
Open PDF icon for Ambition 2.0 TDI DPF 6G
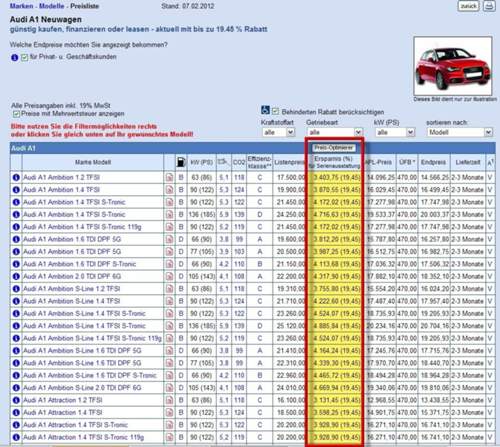click(170, 276)
